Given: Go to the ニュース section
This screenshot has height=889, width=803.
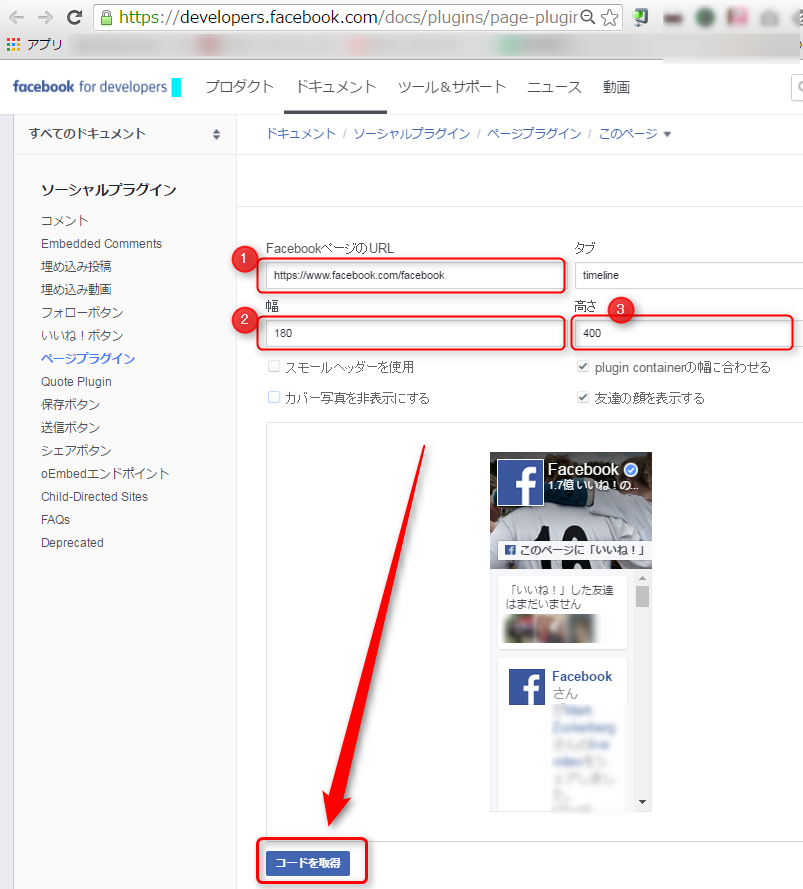Looking at the screenshot, I should coord(554,87).
